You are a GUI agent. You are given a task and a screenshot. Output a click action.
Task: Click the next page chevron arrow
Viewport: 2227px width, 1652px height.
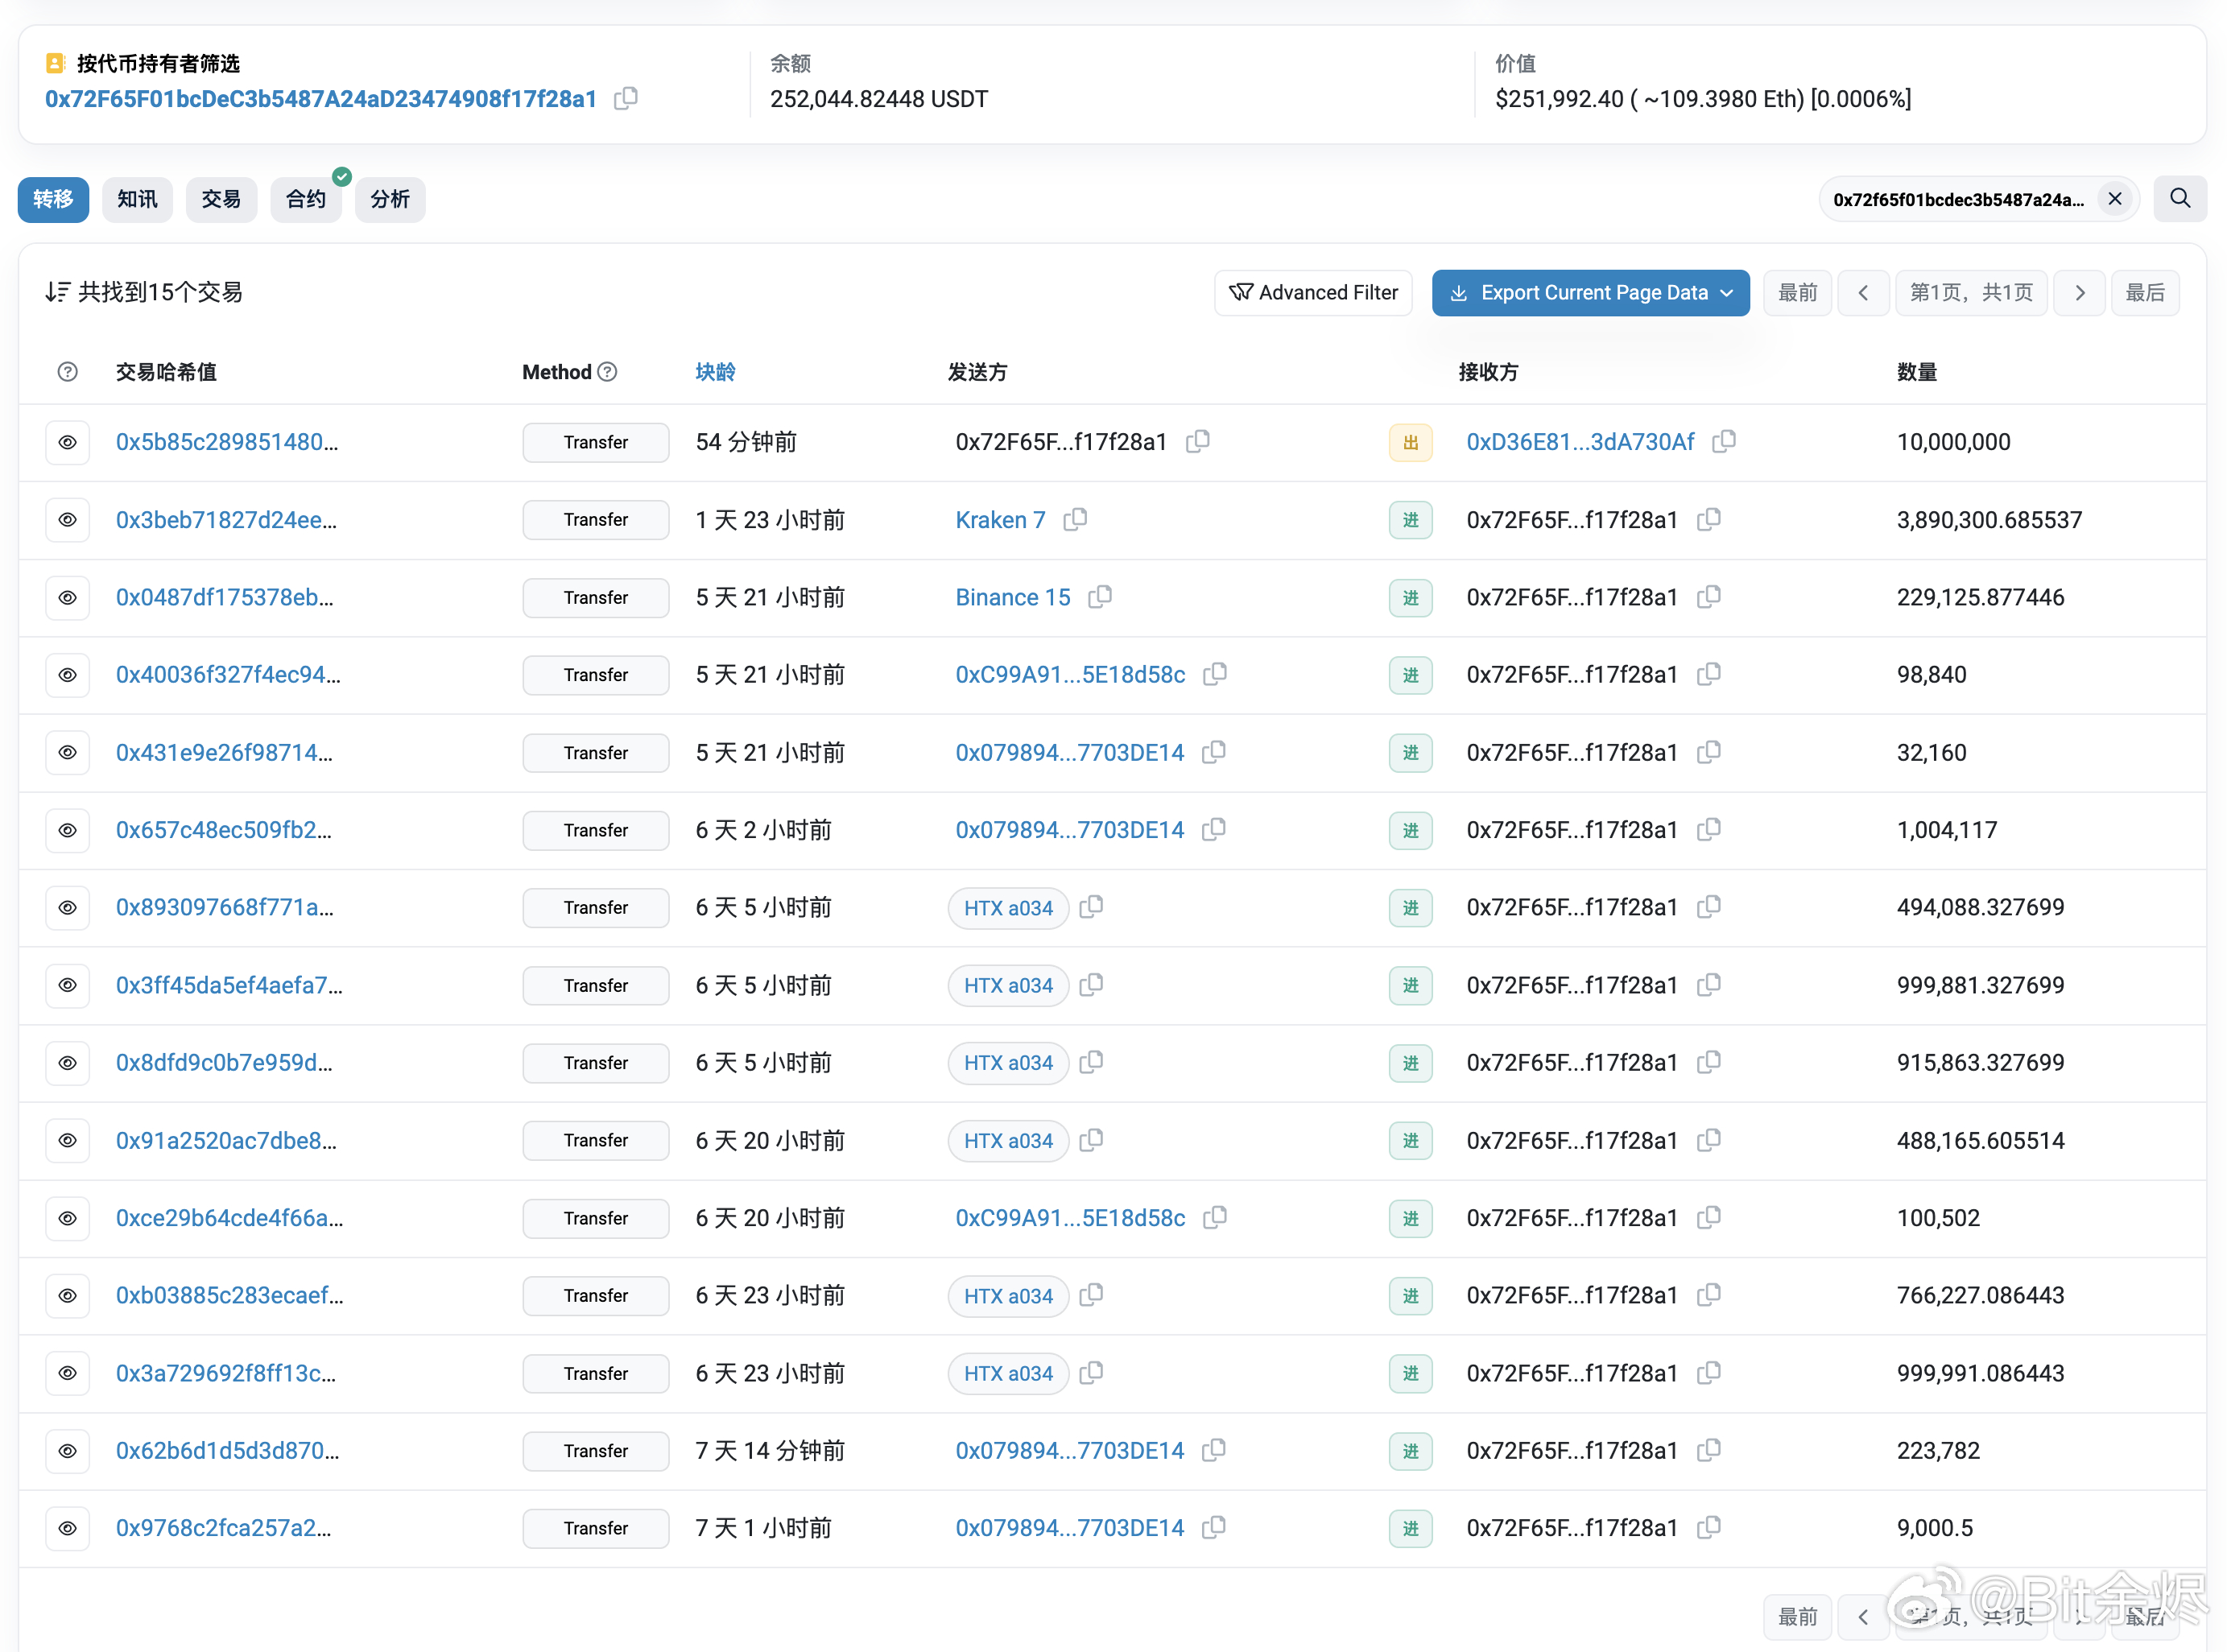coord(2080,291)
